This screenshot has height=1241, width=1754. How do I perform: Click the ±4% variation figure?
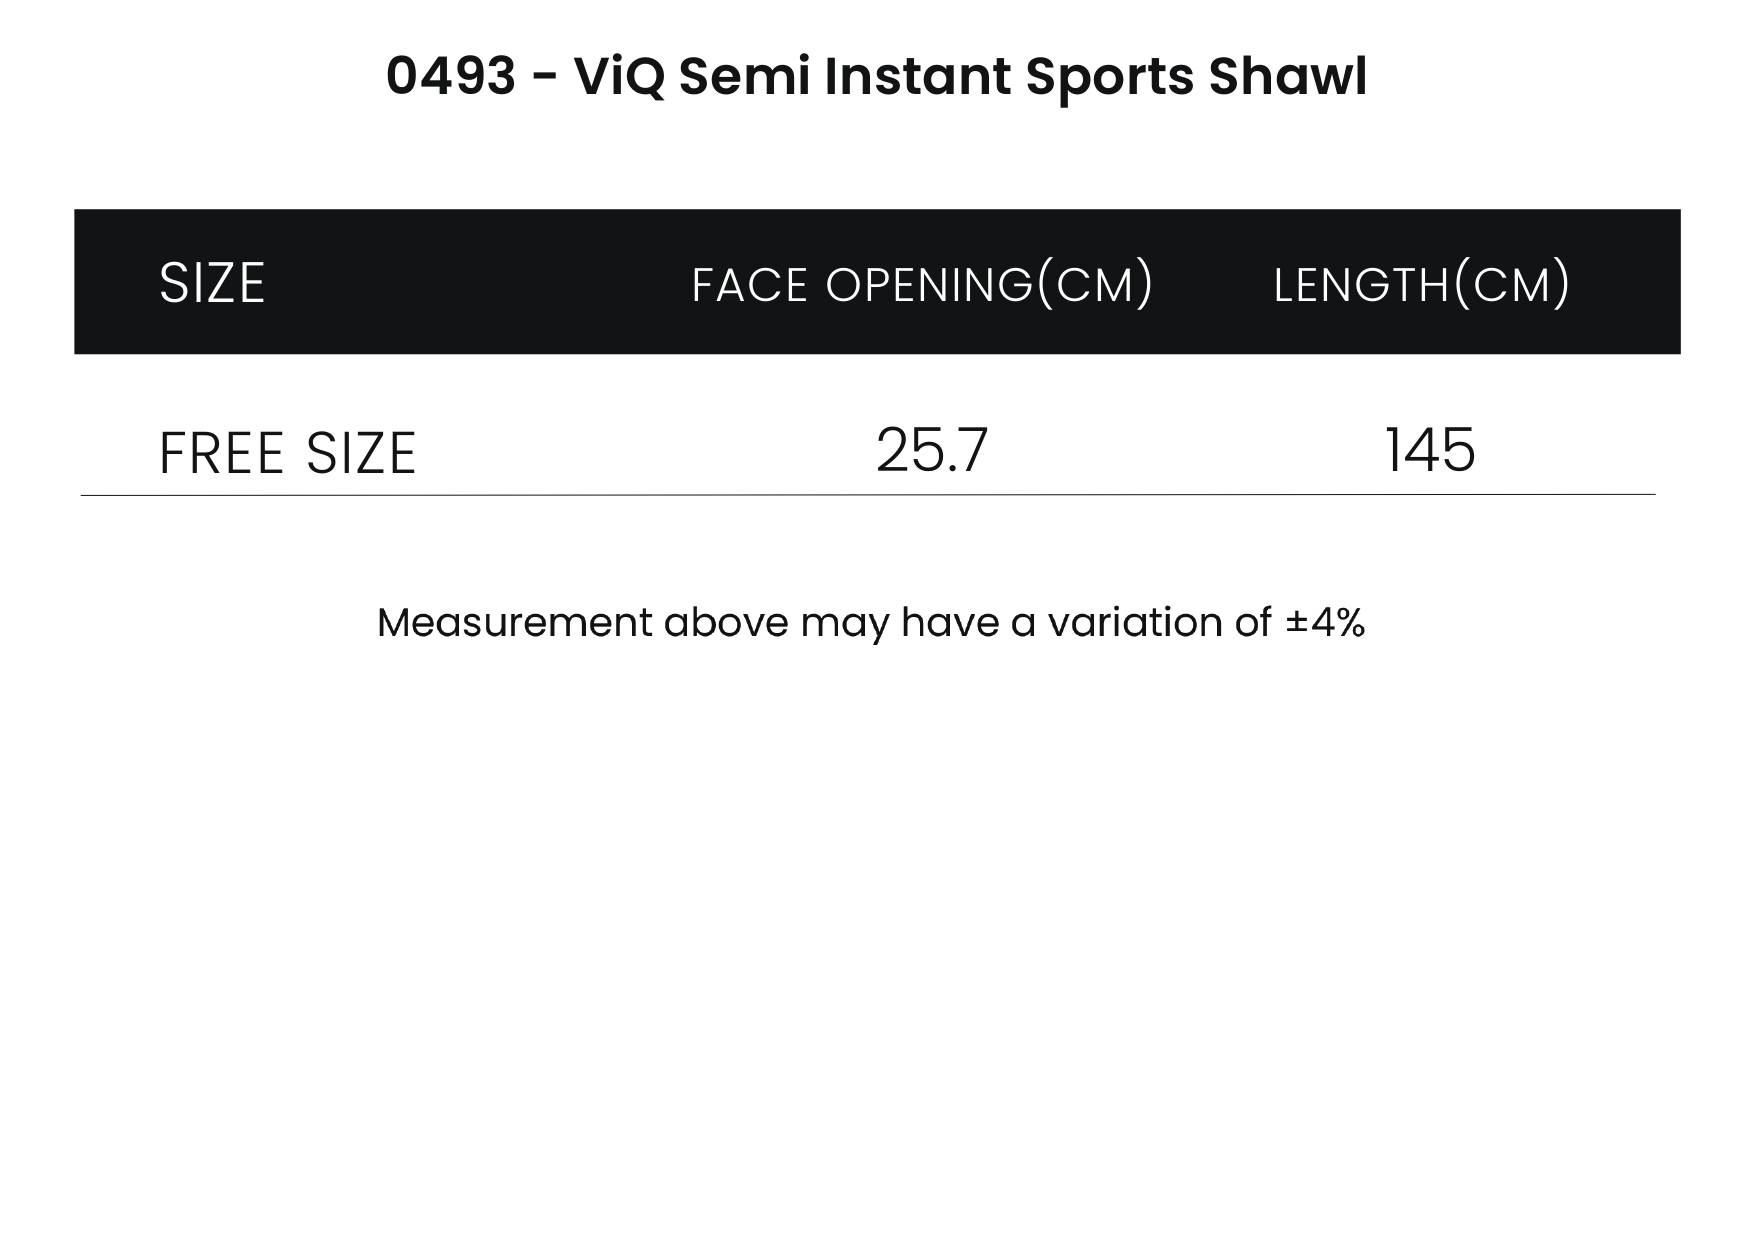1325,622
